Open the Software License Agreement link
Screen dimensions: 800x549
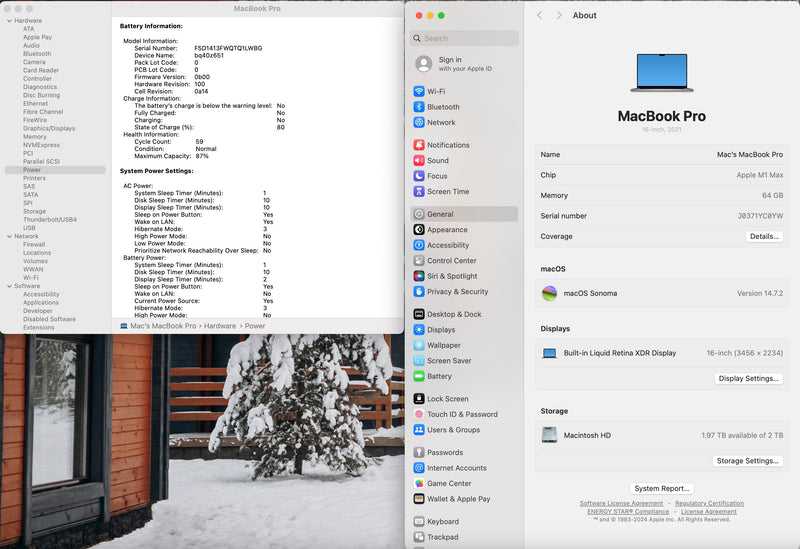pyautogui.click(x=621, y=503)
